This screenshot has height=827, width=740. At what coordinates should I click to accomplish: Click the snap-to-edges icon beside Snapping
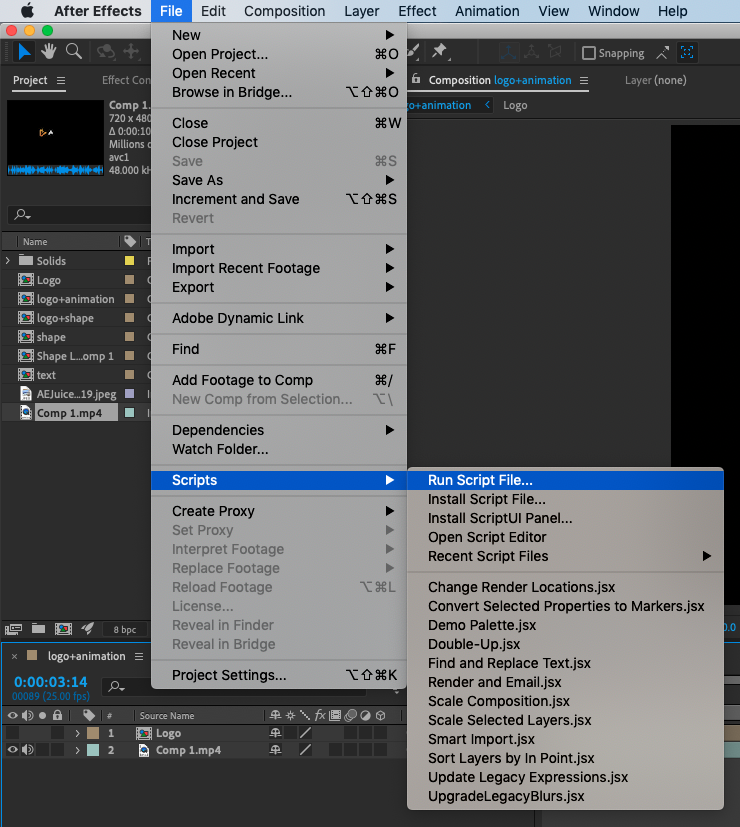coord(662,52)
